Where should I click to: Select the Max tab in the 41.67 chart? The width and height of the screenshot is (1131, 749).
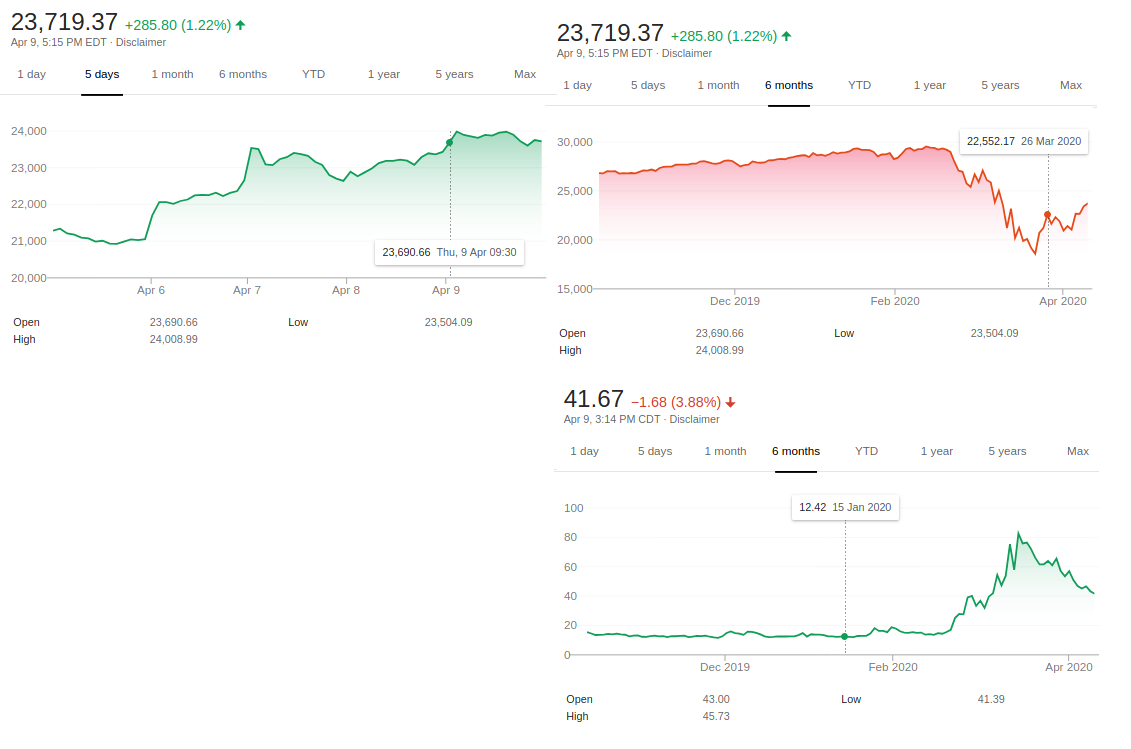[1078, 451]
